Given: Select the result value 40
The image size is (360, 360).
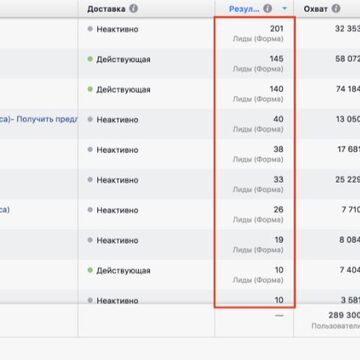Looking at the screenshot, I should [x=278, y=119].
